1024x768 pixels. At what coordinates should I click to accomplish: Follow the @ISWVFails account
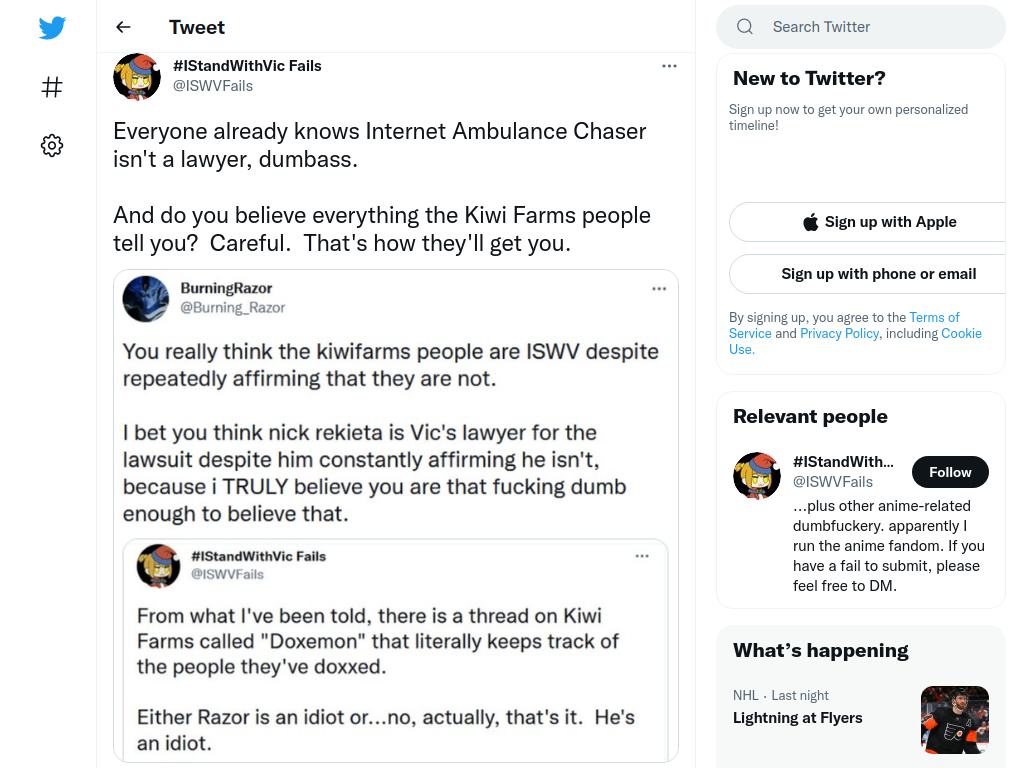coord(950,472)
